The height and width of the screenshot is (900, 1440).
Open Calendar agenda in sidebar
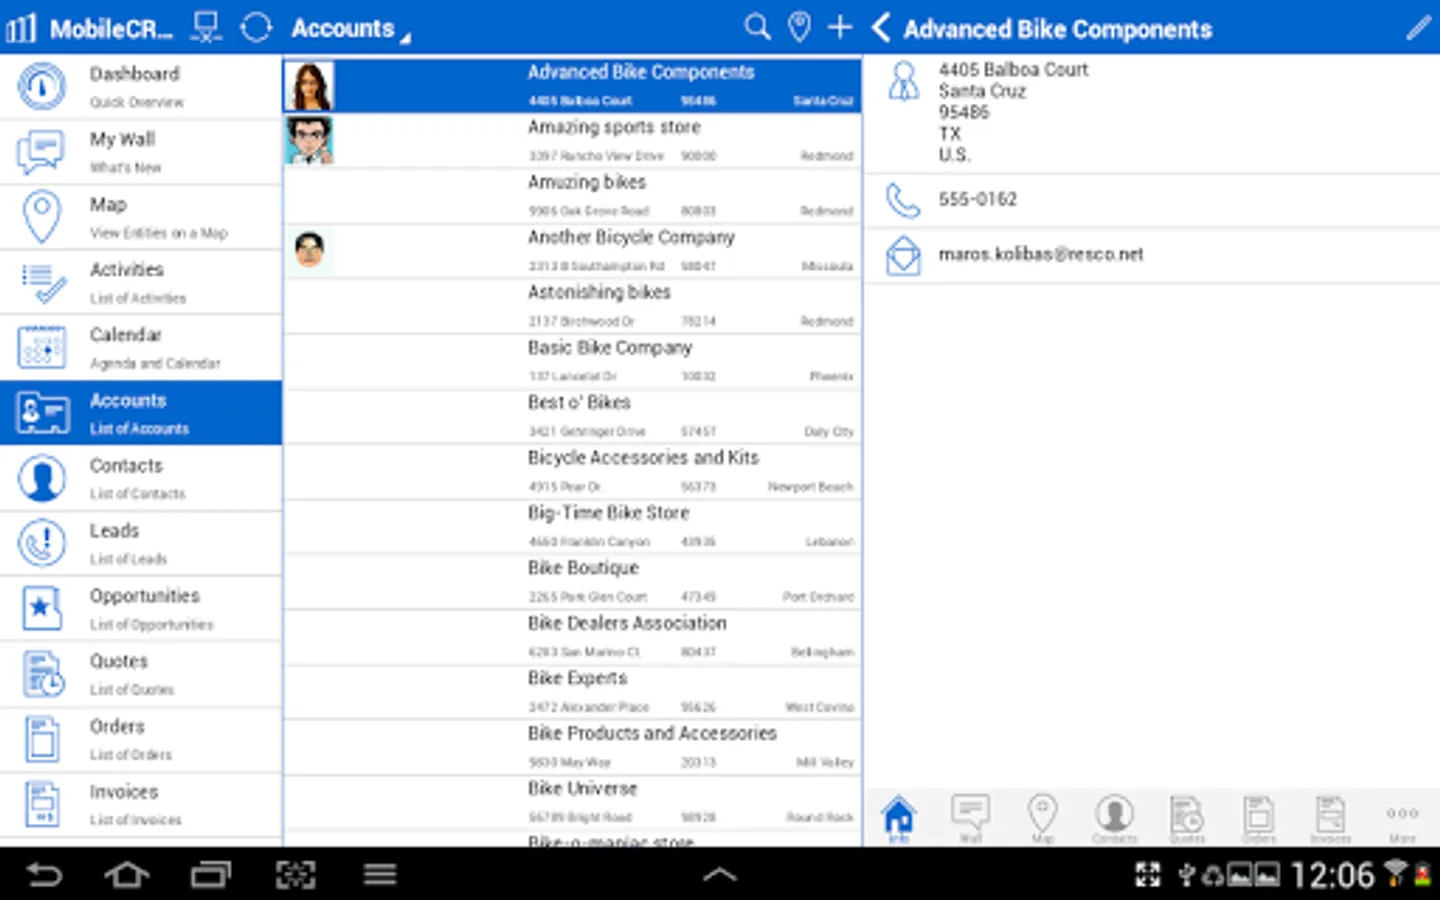click(141, 347)
